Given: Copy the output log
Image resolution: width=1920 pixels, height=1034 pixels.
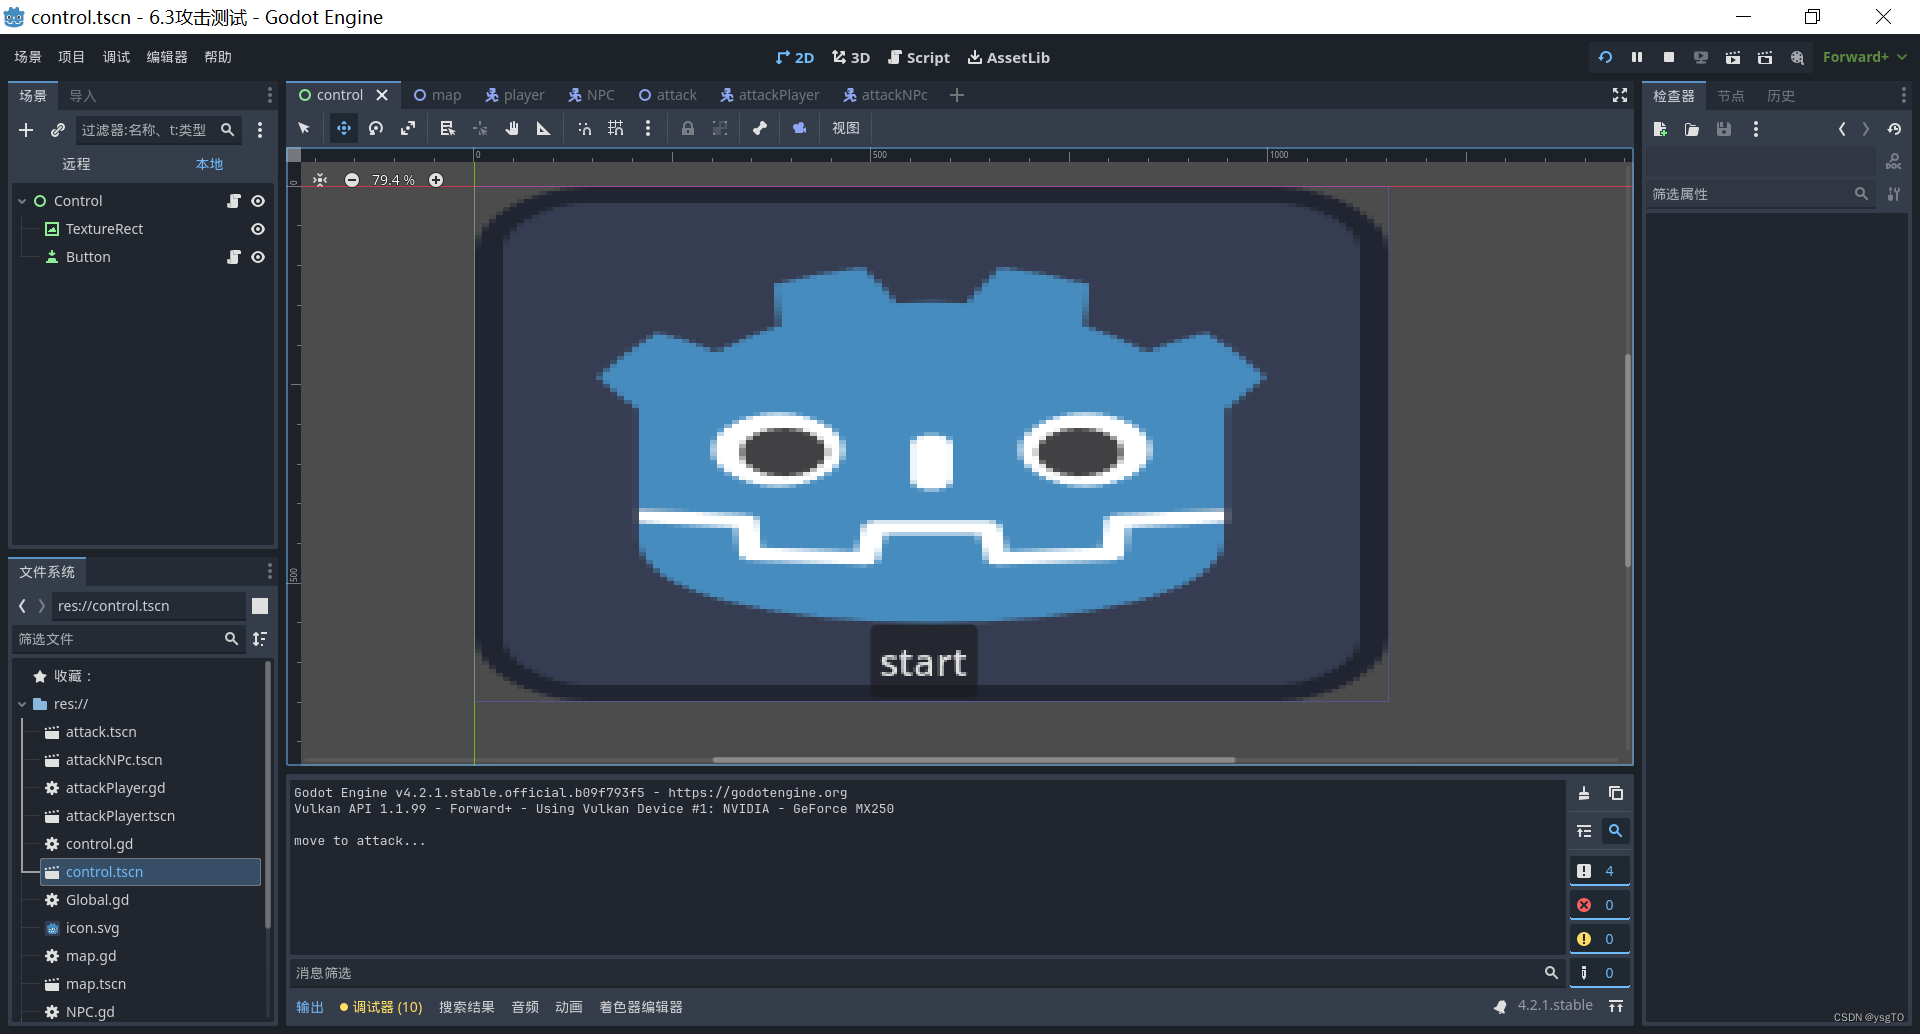Looking at the screenshot, I should coord(1616,793).
